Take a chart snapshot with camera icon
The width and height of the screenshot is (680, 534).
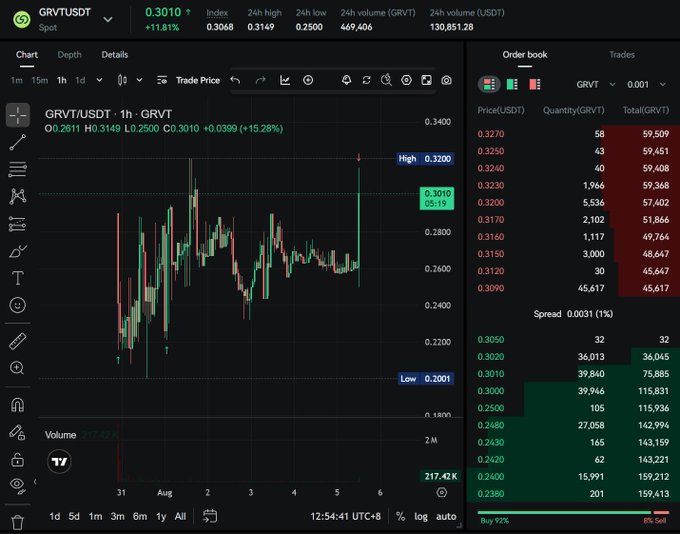[446, 80]
